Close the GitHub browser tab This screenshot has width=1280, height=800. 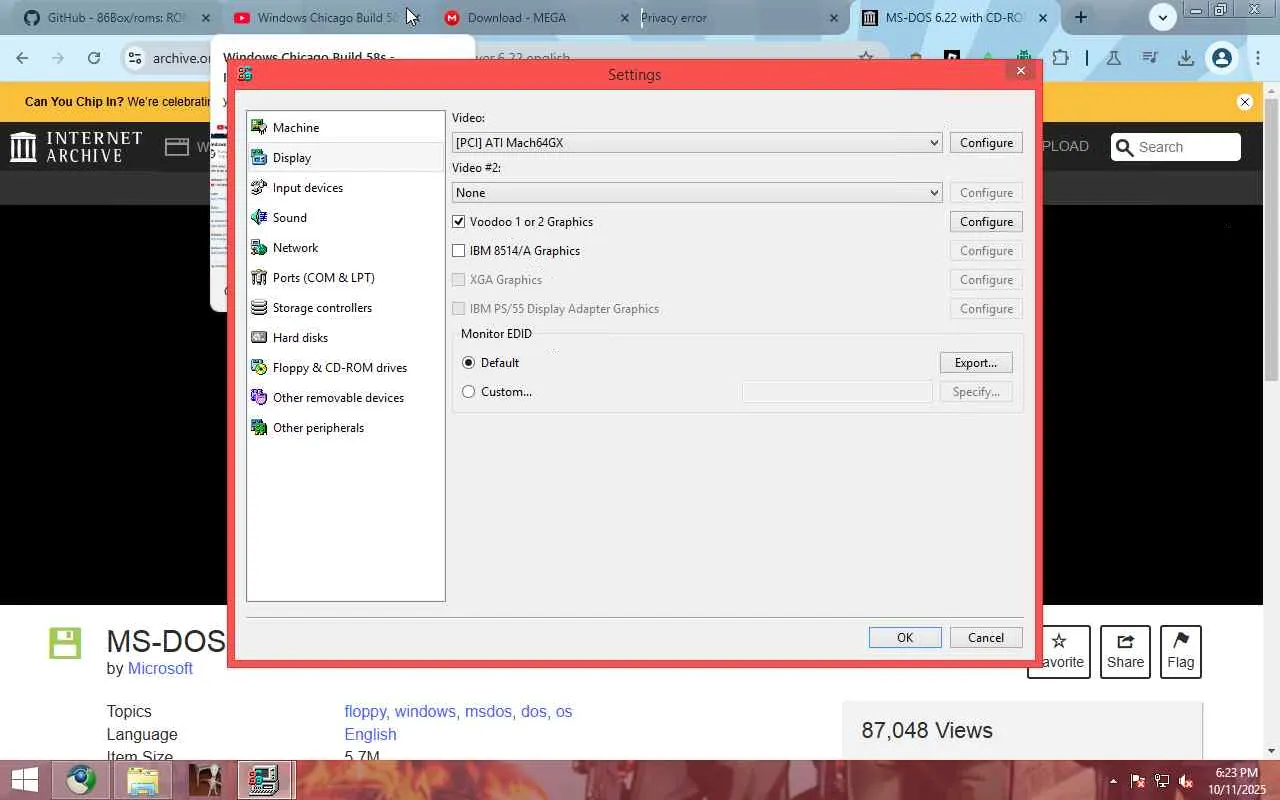tap(207, 18)
